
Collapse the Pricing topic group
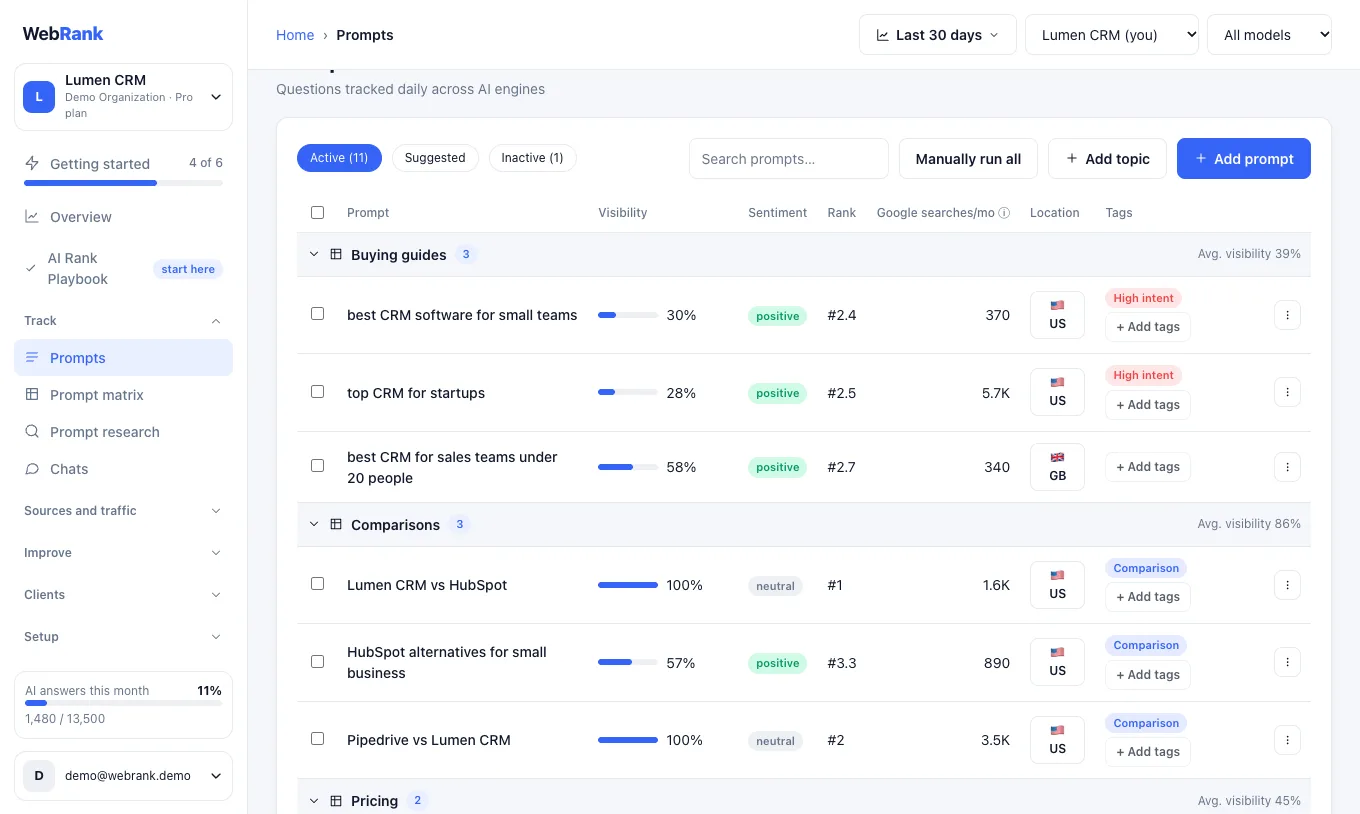pyautogui.click(x=313, y=801)
